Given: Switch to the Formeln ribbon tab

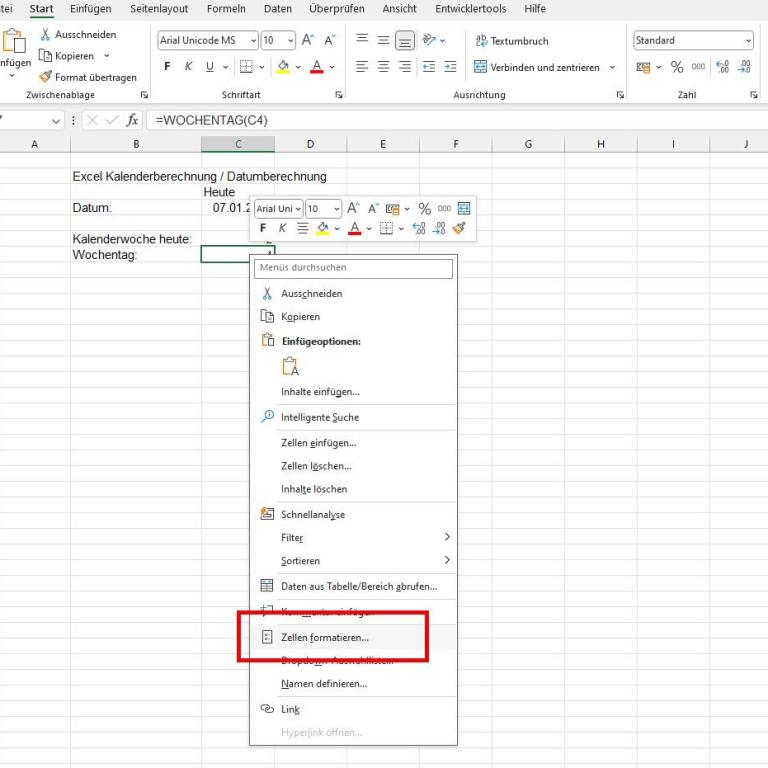Looking at the screenshot, I should [x=225, y=9].
